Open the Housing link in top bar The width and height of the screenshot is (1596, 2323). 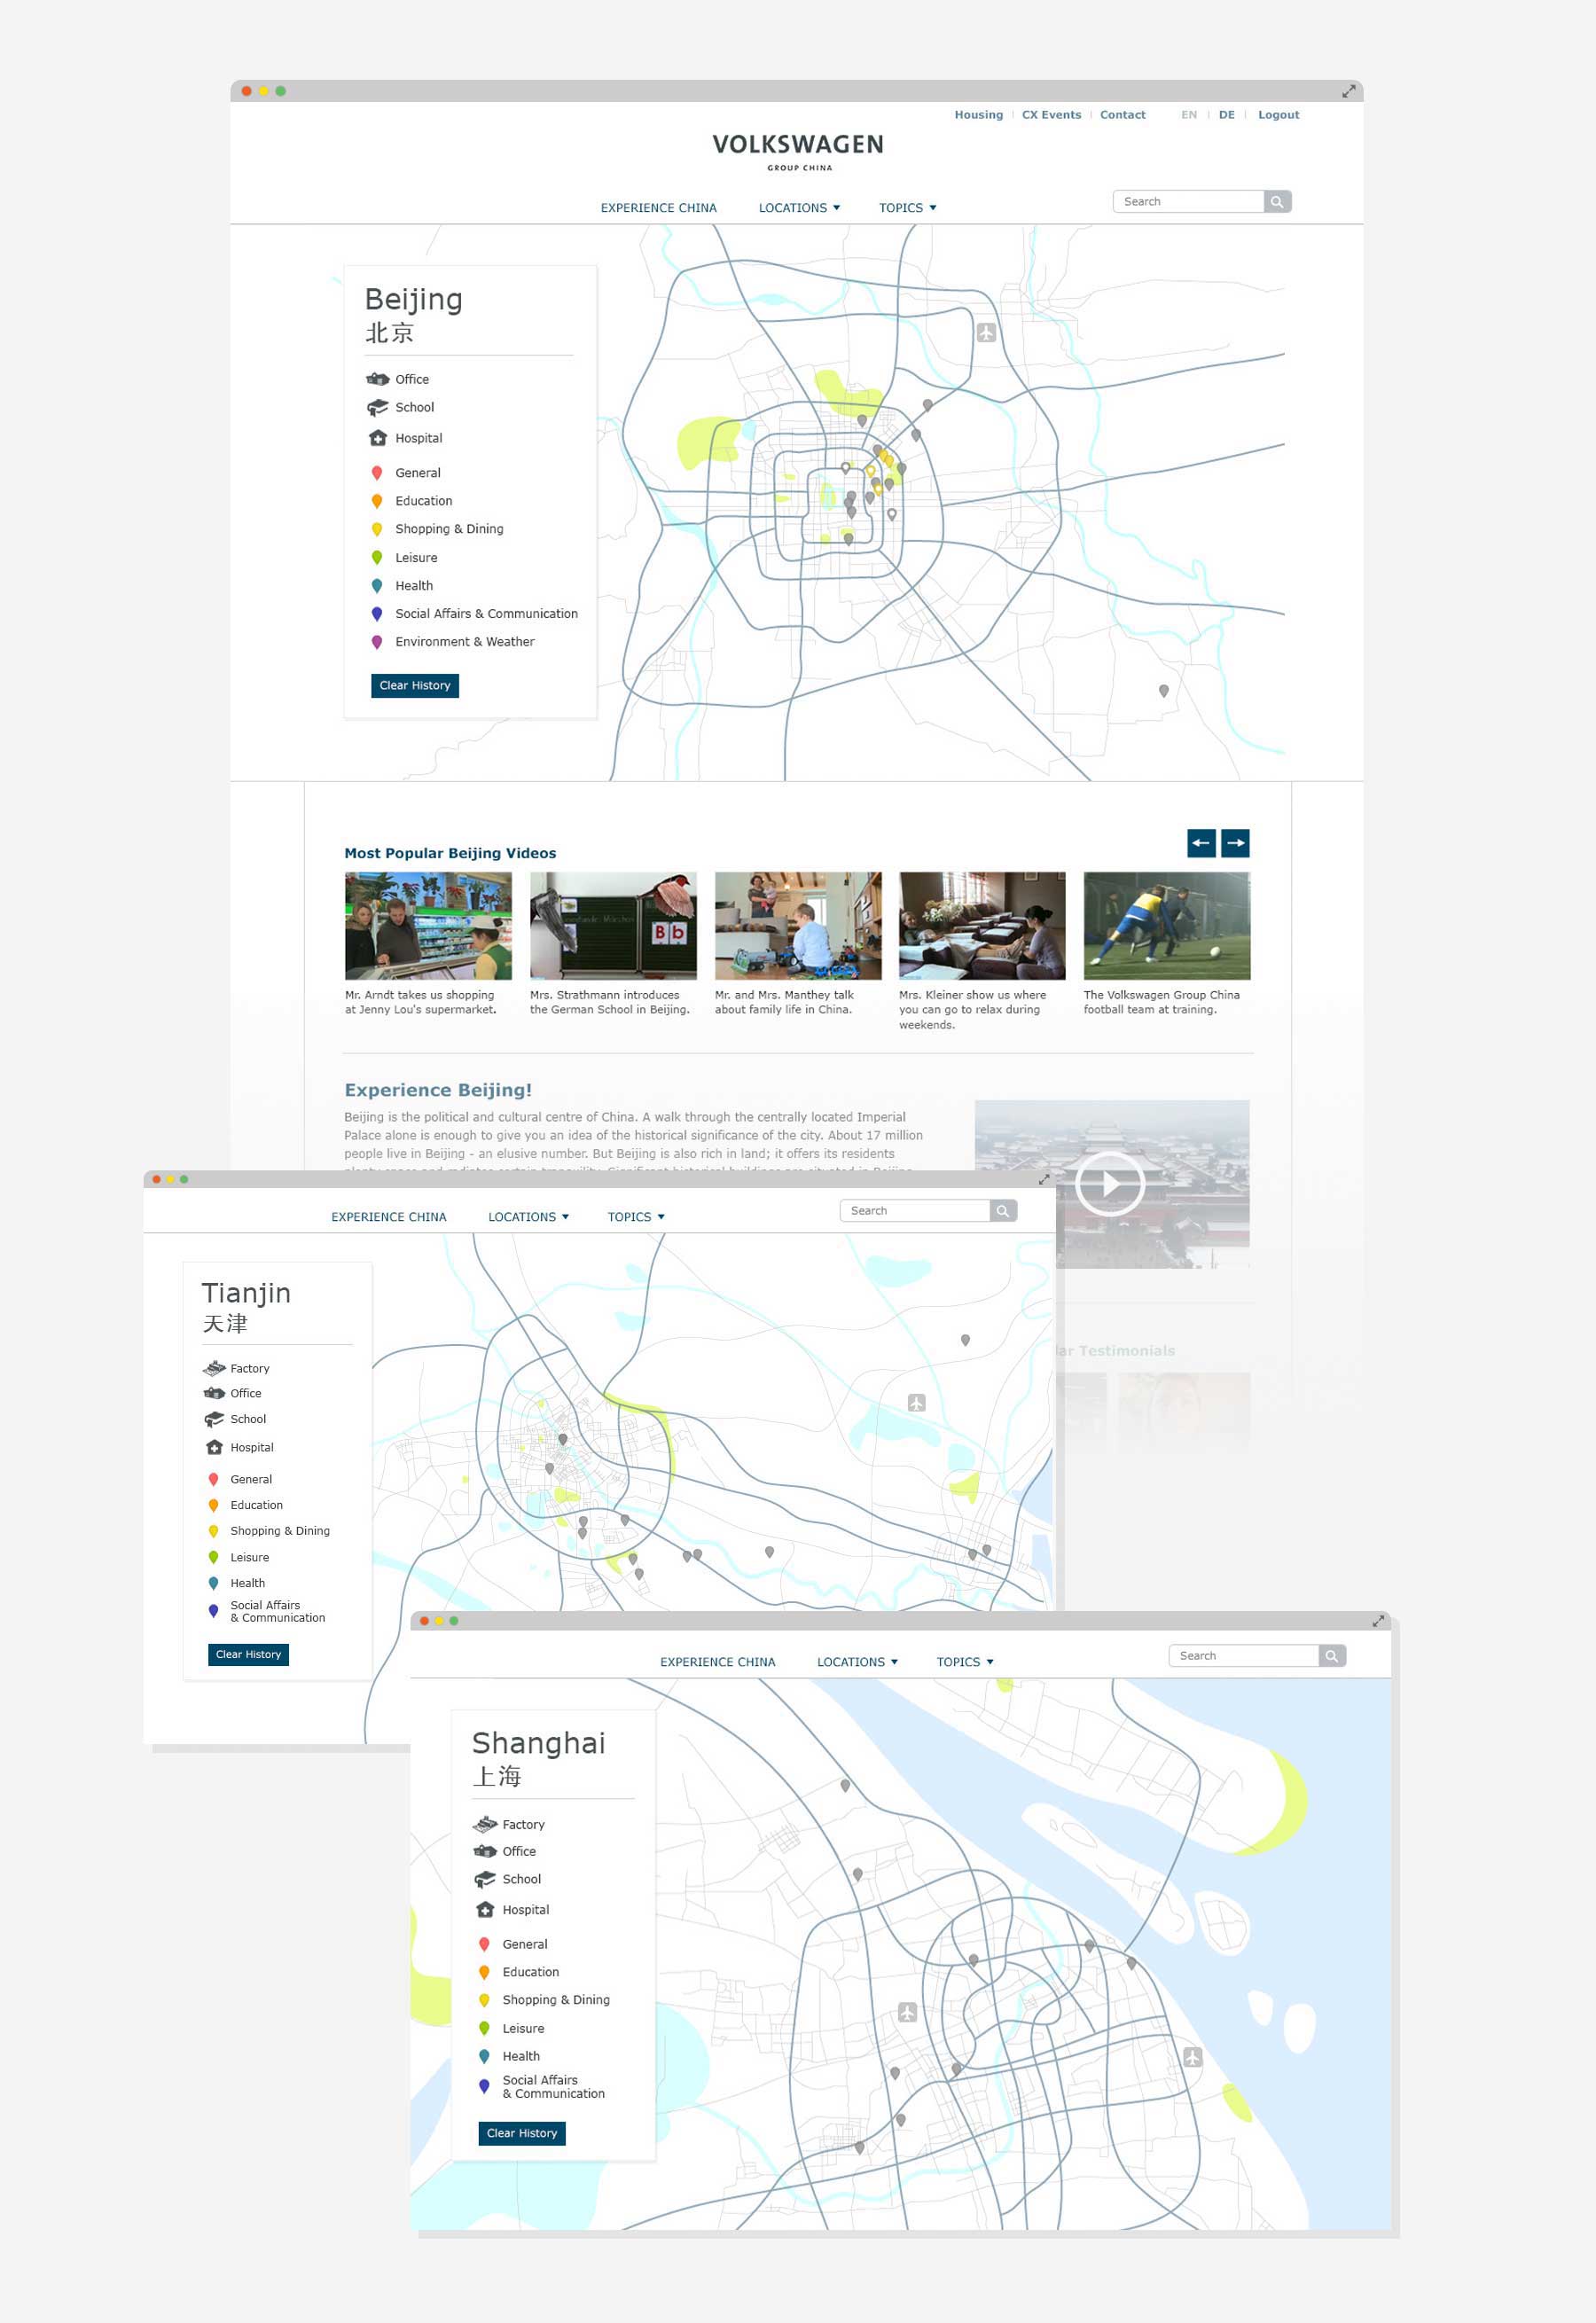[978, 115]
